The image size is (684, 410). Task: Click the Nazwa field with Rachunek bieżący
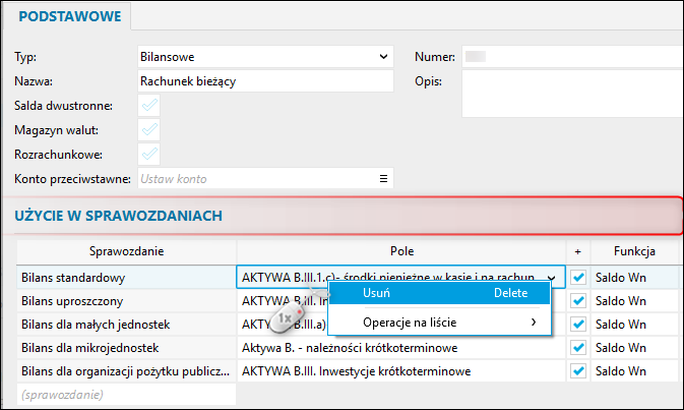pyautogui.click(x=266, y=81)
